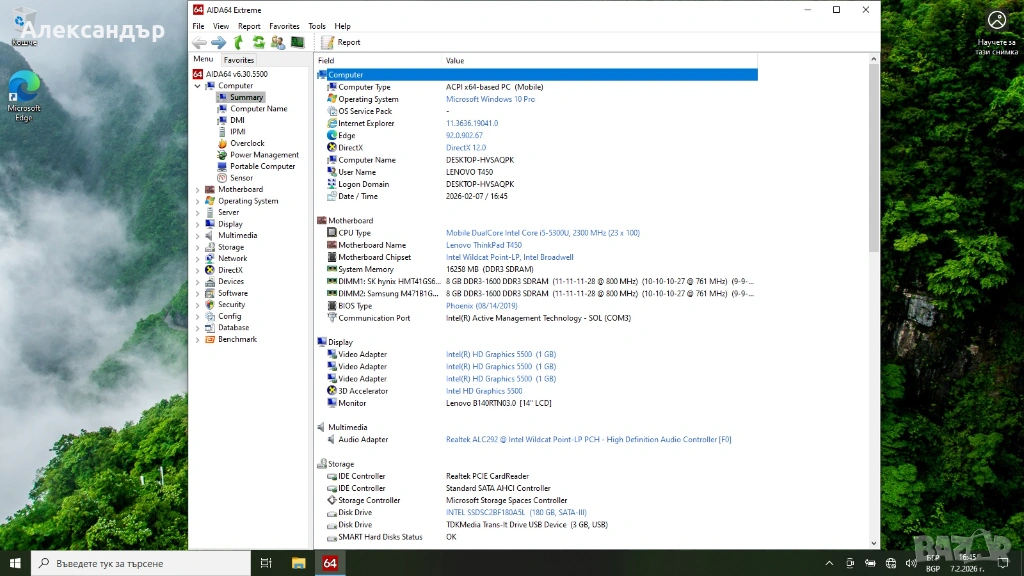The image size is (1024, 576).
Task: Click the Report button in the toolbar
Action: (341, 42)
